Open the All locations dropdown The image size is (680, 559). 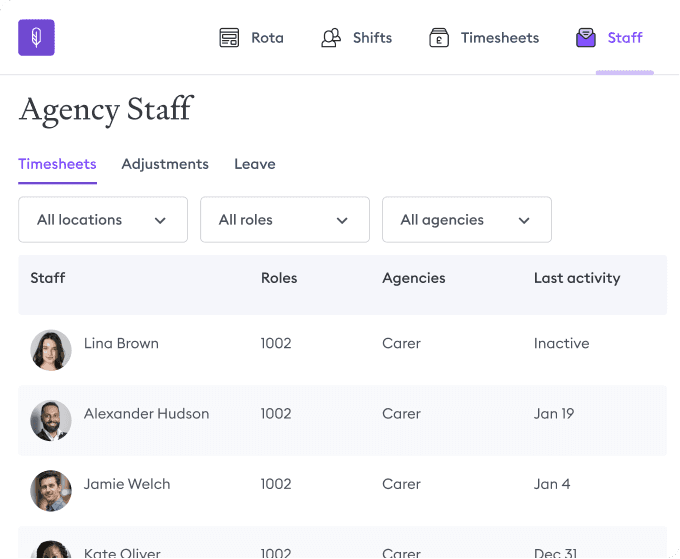tap(103, 219)
